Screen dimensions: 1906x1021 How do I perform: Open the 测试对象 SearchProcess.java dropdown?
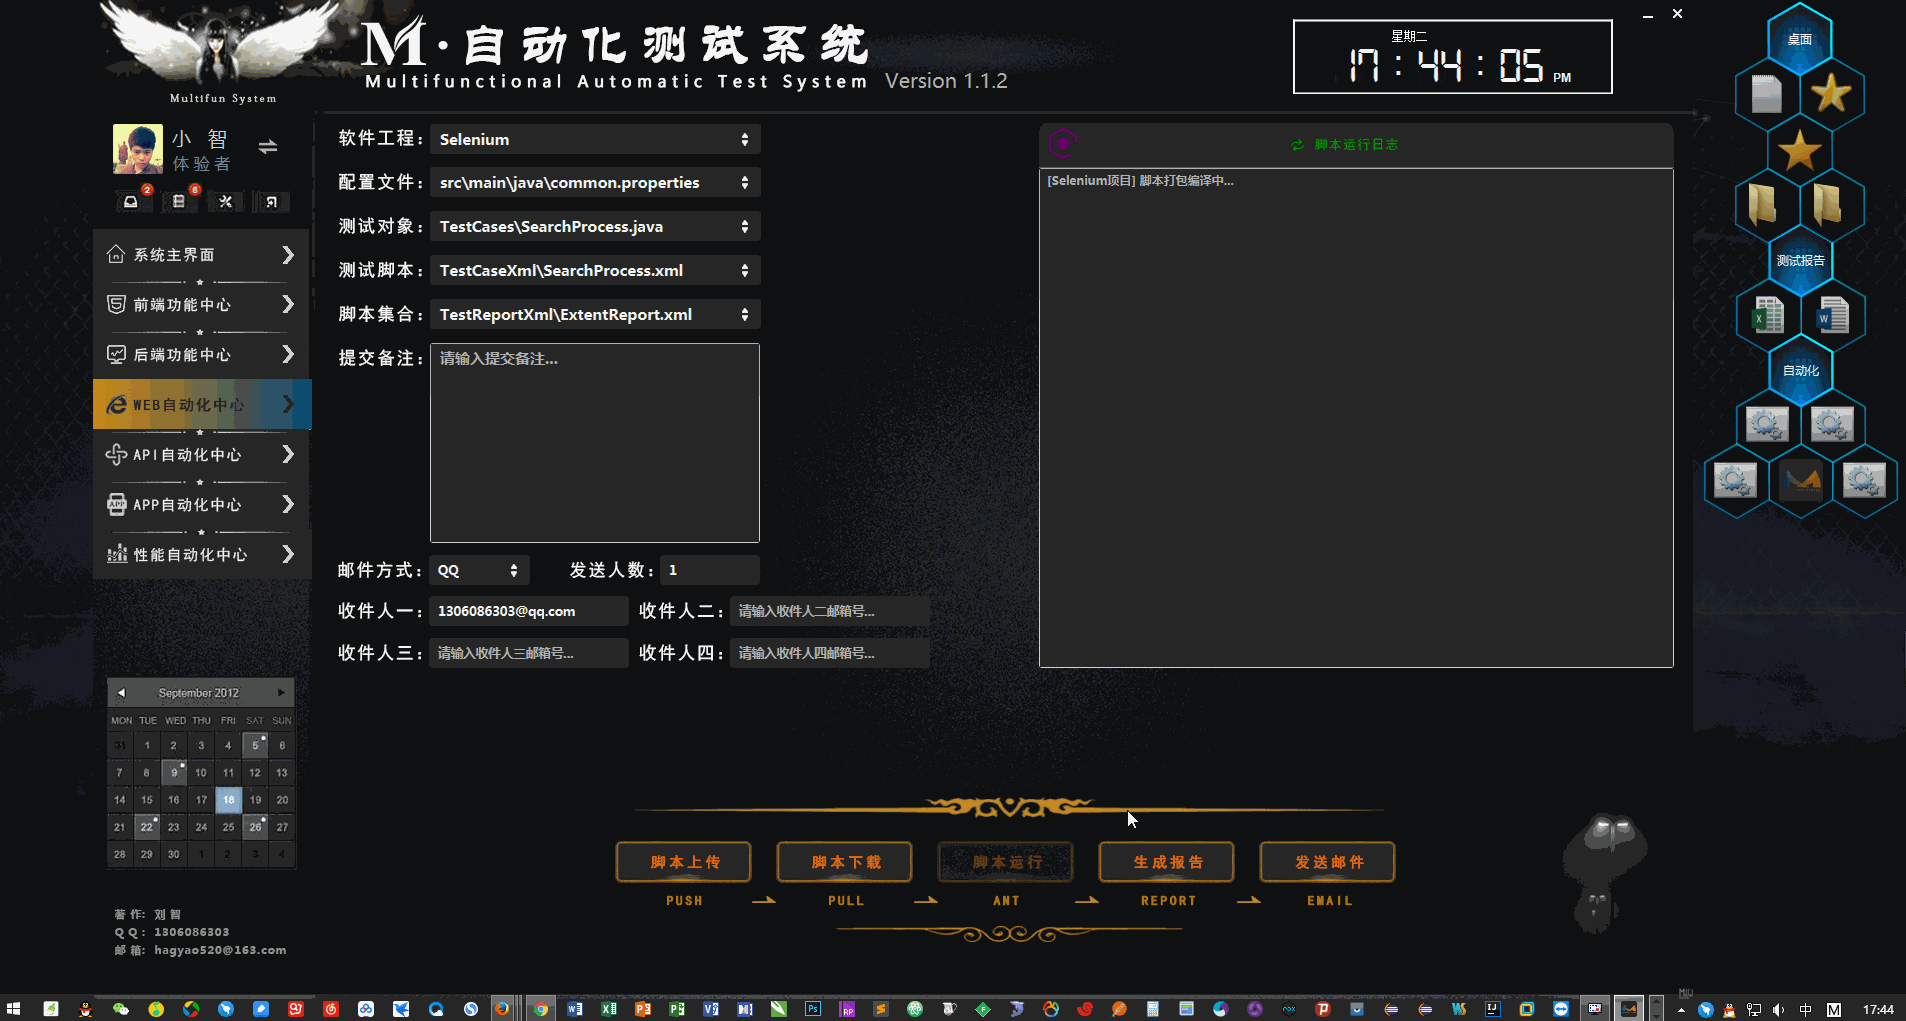594,227
